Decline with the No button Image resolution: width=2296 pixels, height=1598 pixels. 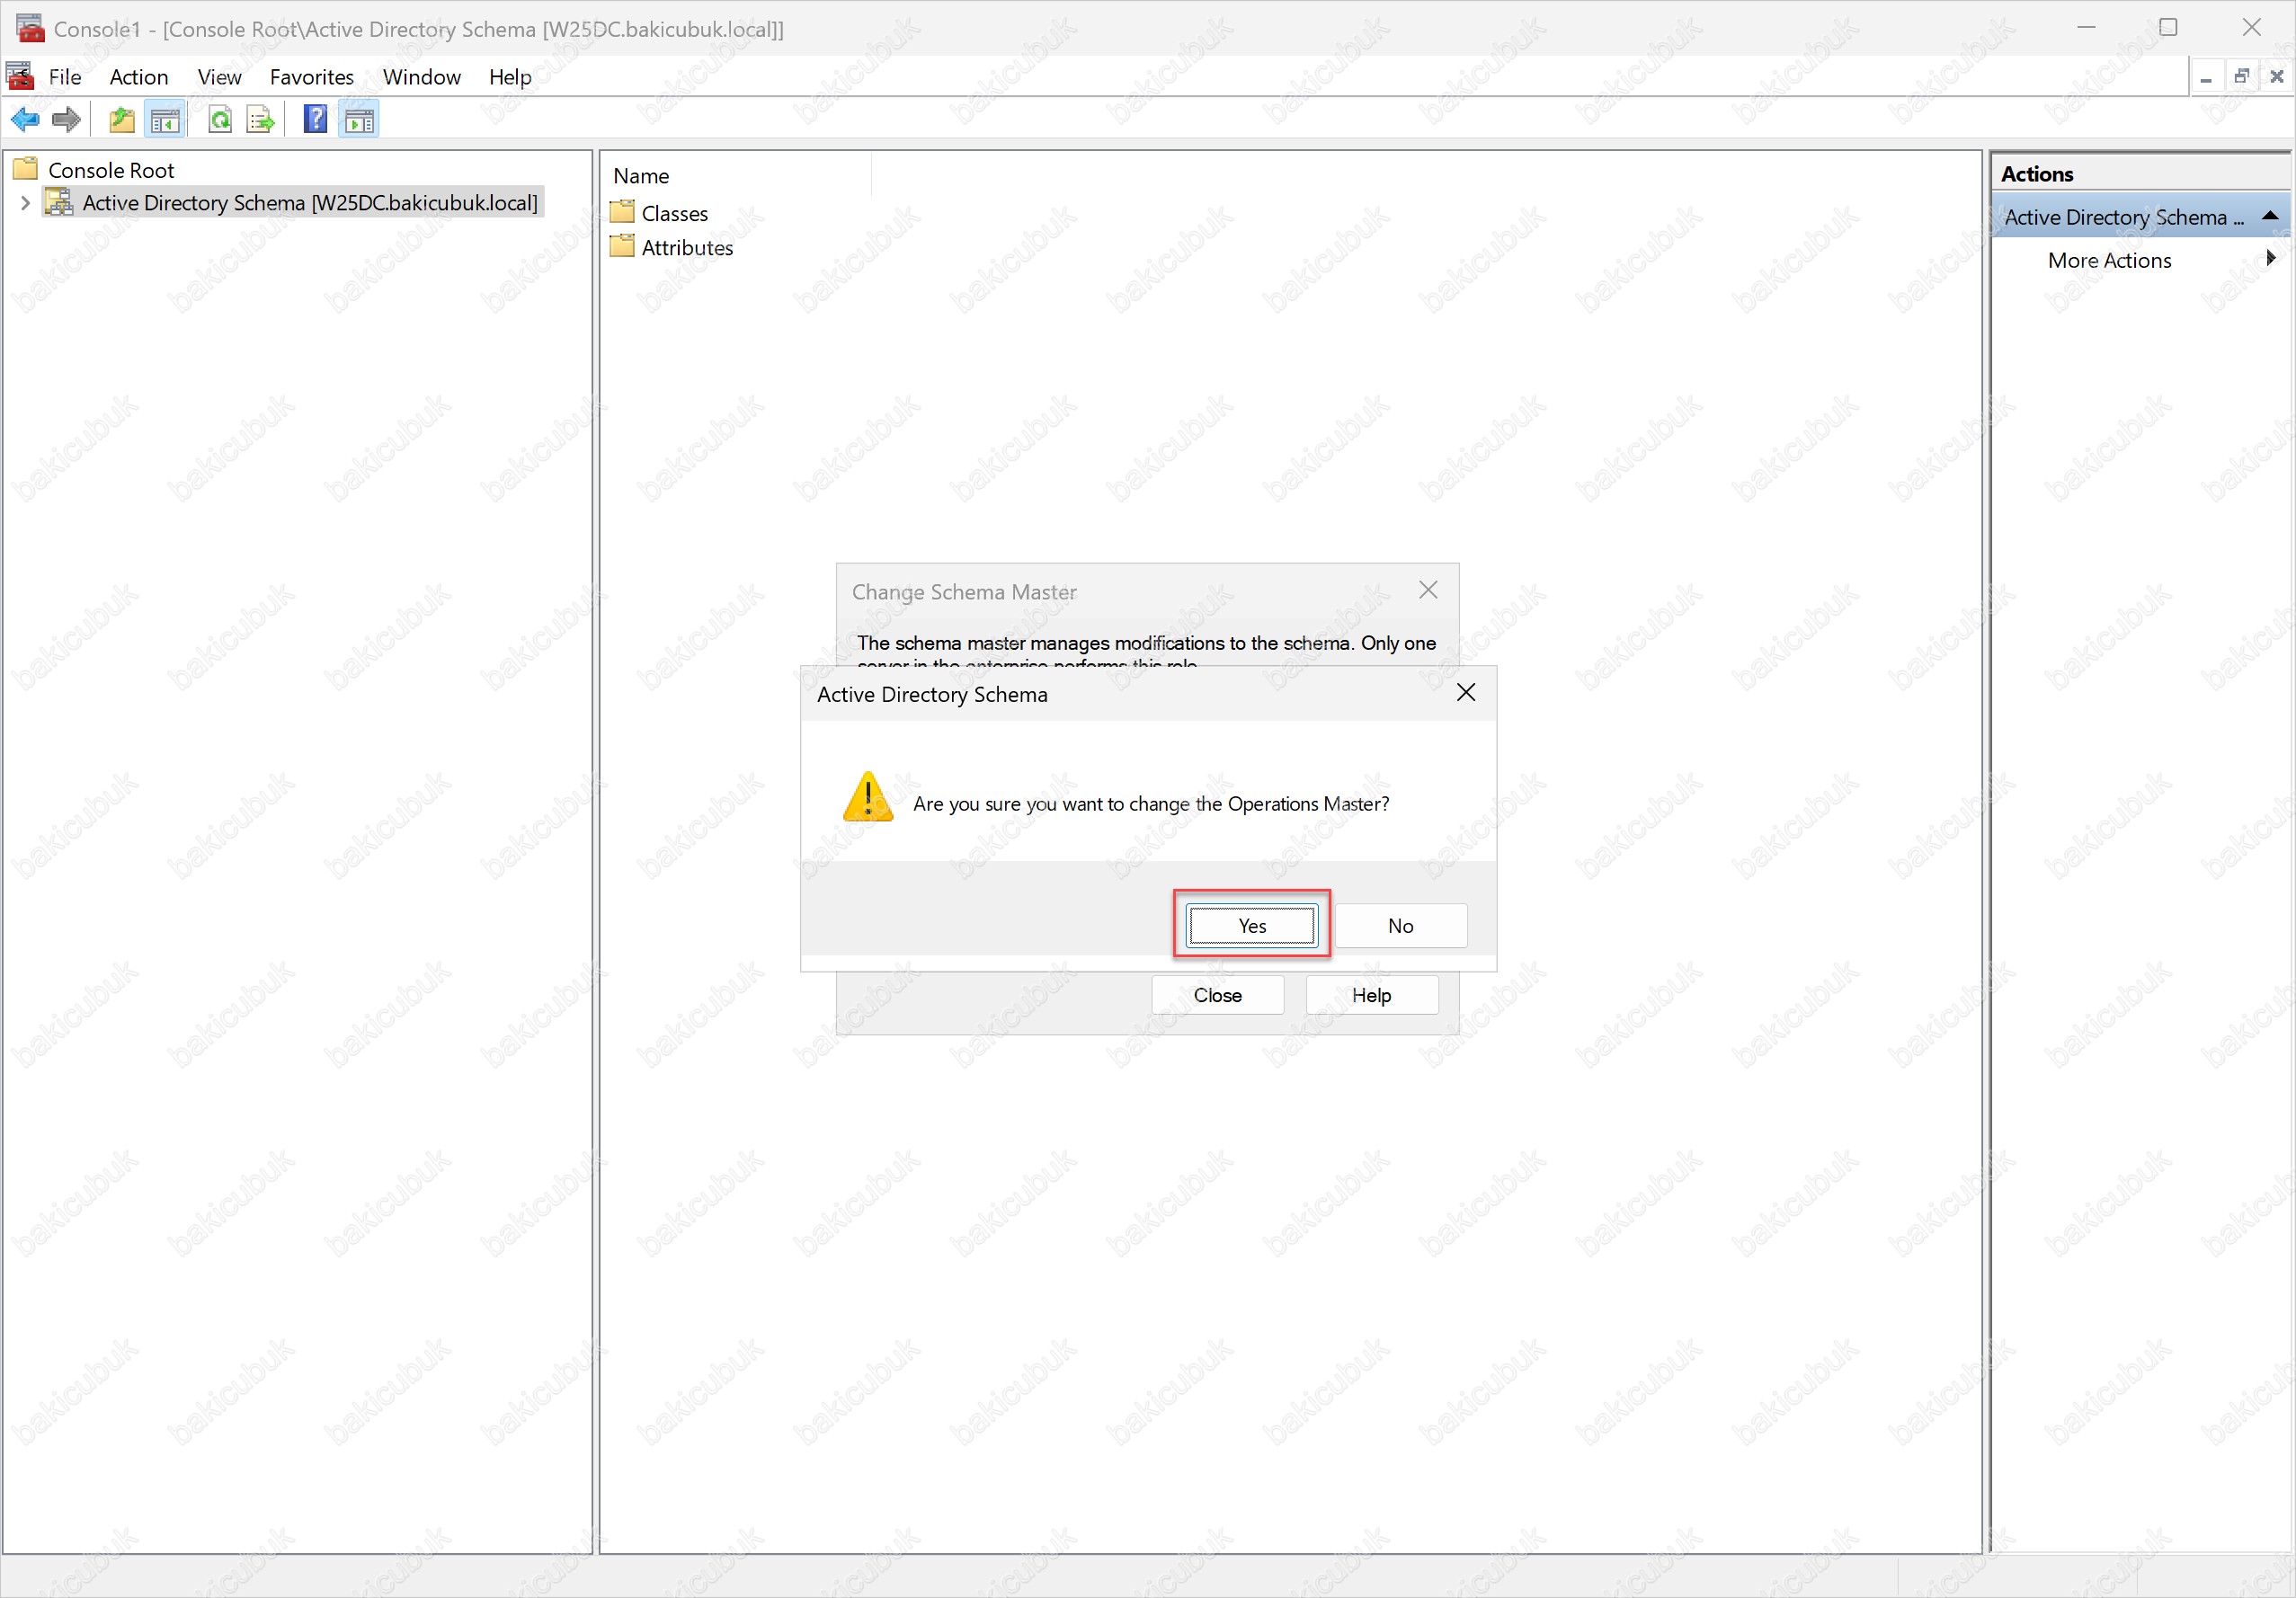coord(1401,925)
